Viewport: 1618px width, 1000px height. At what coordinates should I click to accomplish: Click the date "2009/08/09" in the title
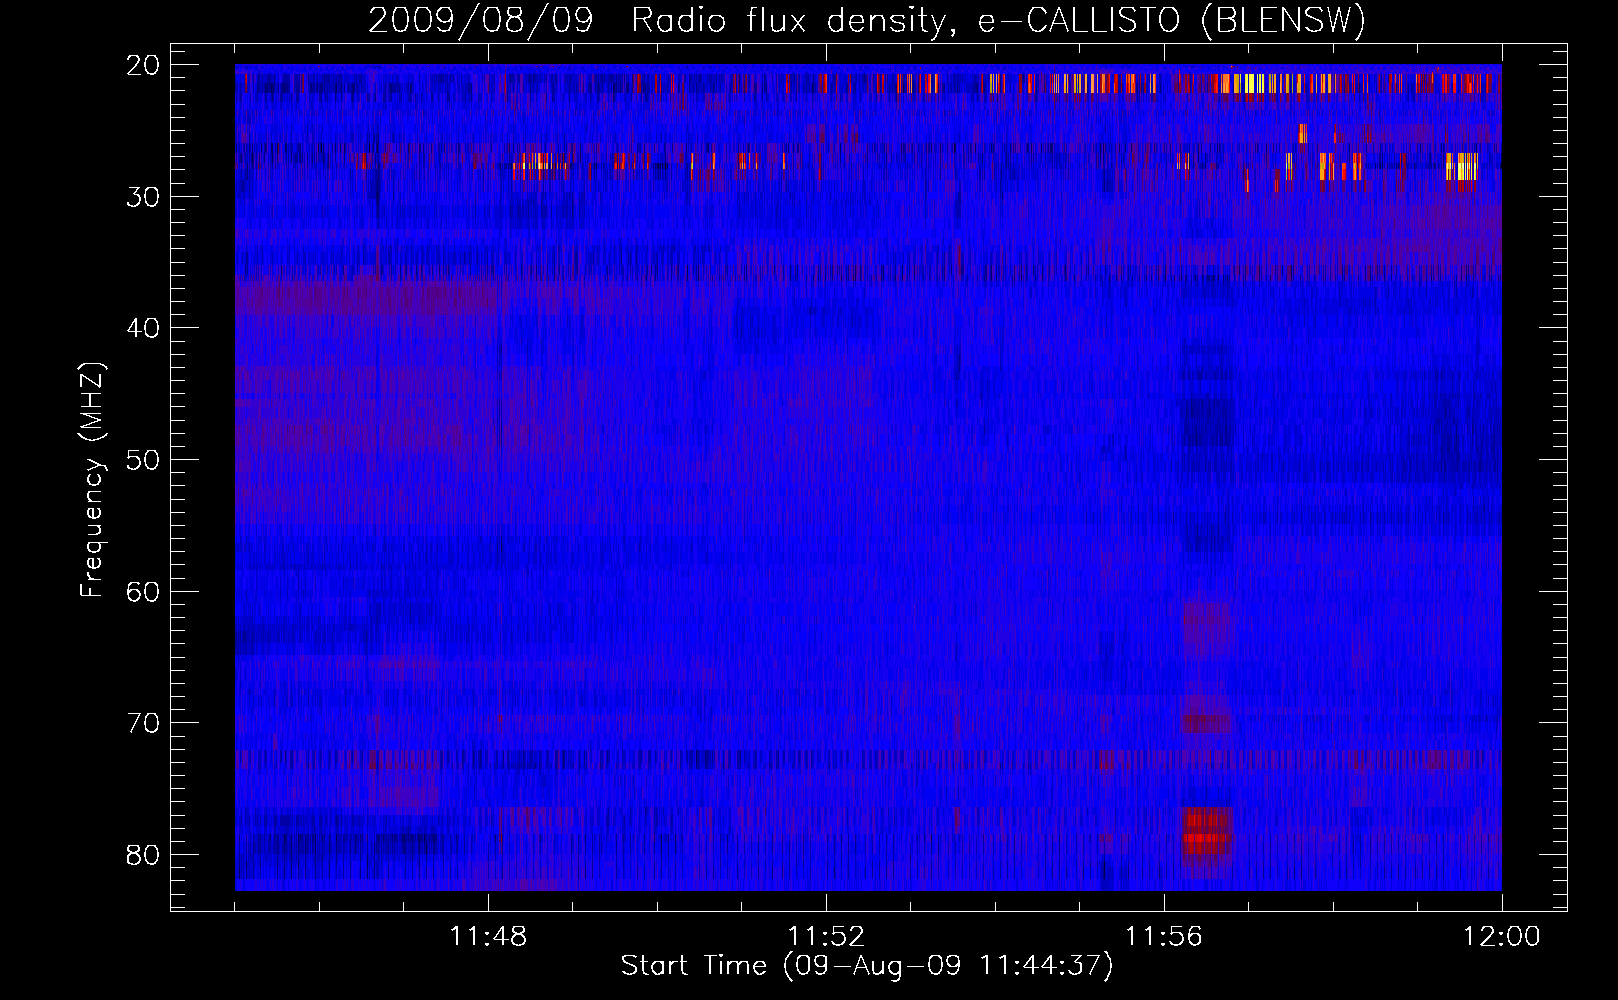[x=481, y=20]
